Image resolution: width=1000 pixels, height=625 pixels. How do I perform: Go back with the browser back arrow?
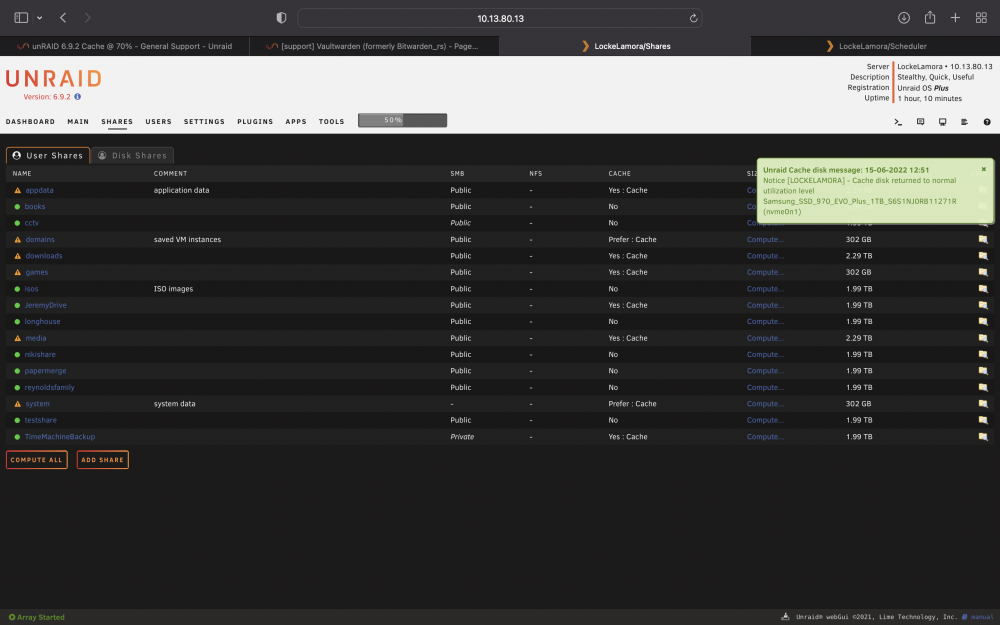tap(63, 18)
